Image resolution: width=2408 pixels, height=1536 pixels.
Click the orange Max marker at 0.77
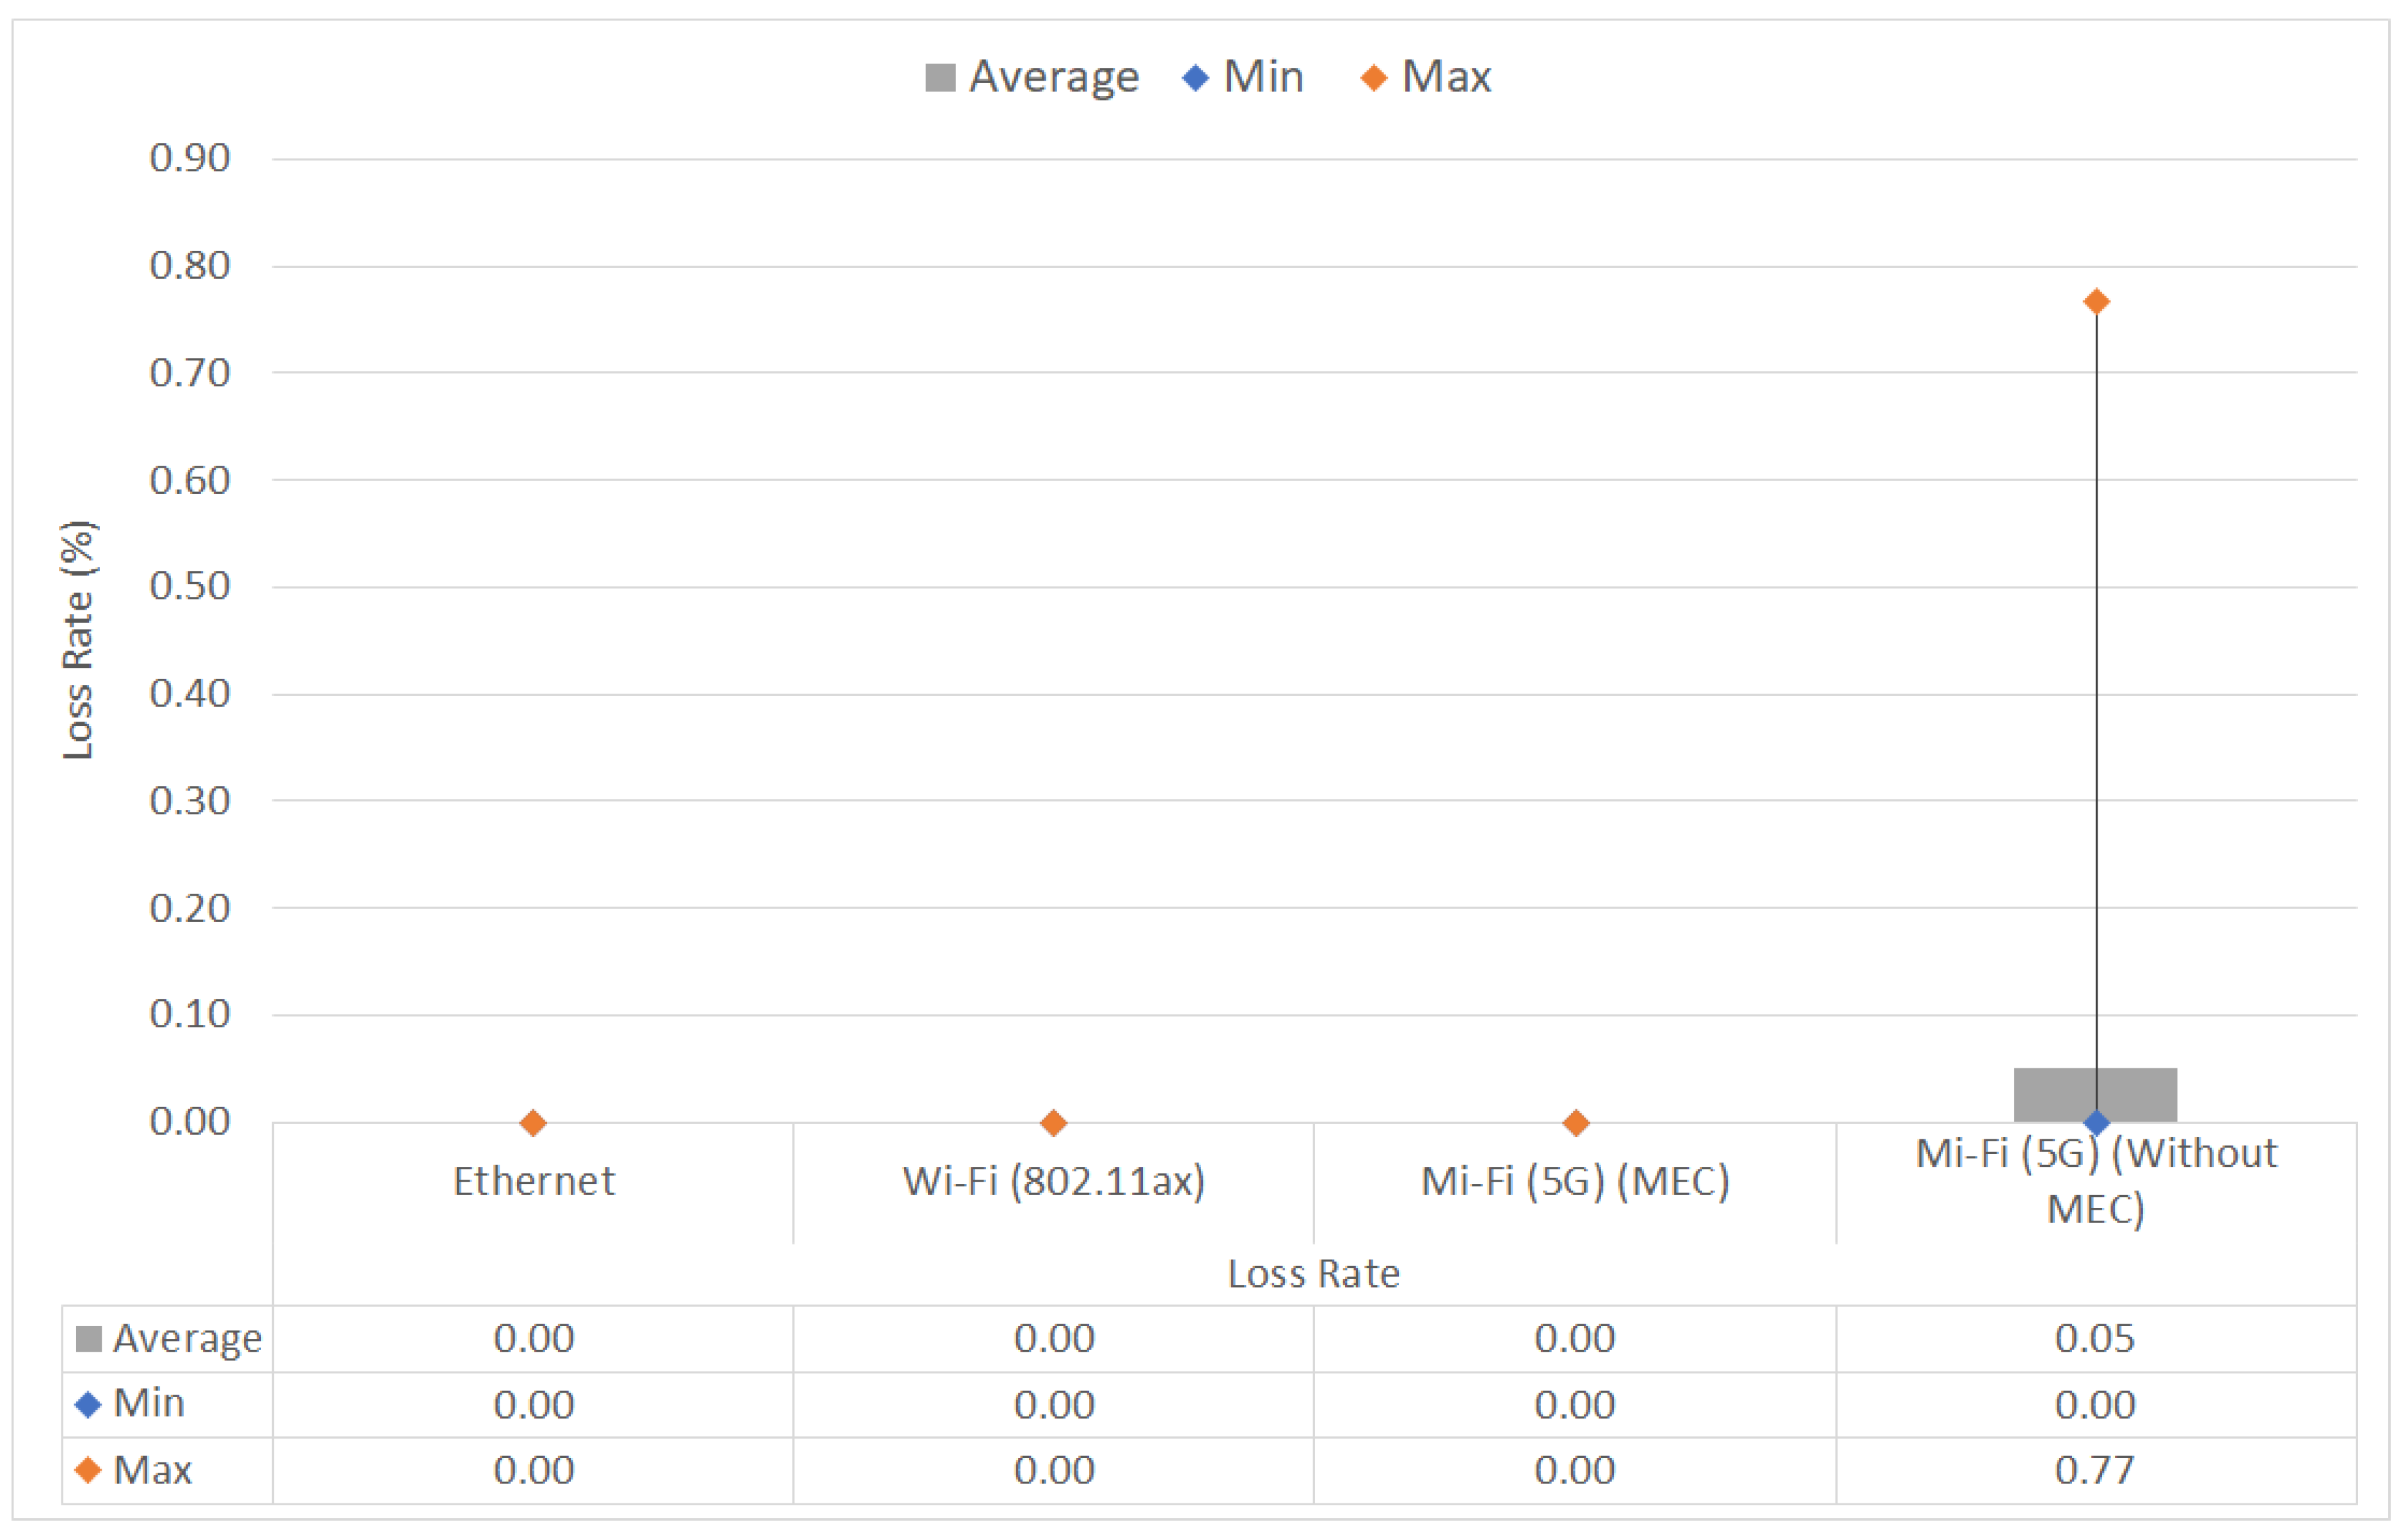[x=2096, y=301]
